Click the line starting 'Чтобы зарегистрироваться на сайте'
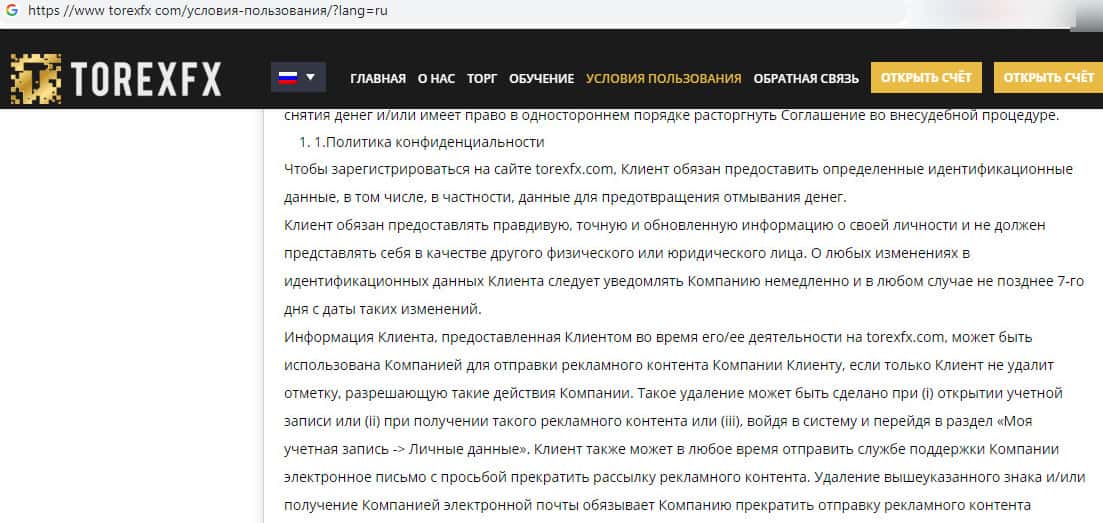This screenshot has width=1103, height=523. tap(678, 170)
